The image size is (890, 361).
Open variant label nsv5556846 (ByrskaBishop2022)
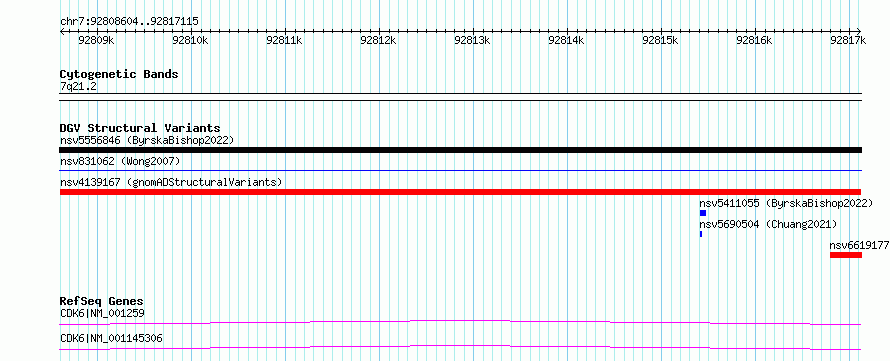(x=147, y=140)
